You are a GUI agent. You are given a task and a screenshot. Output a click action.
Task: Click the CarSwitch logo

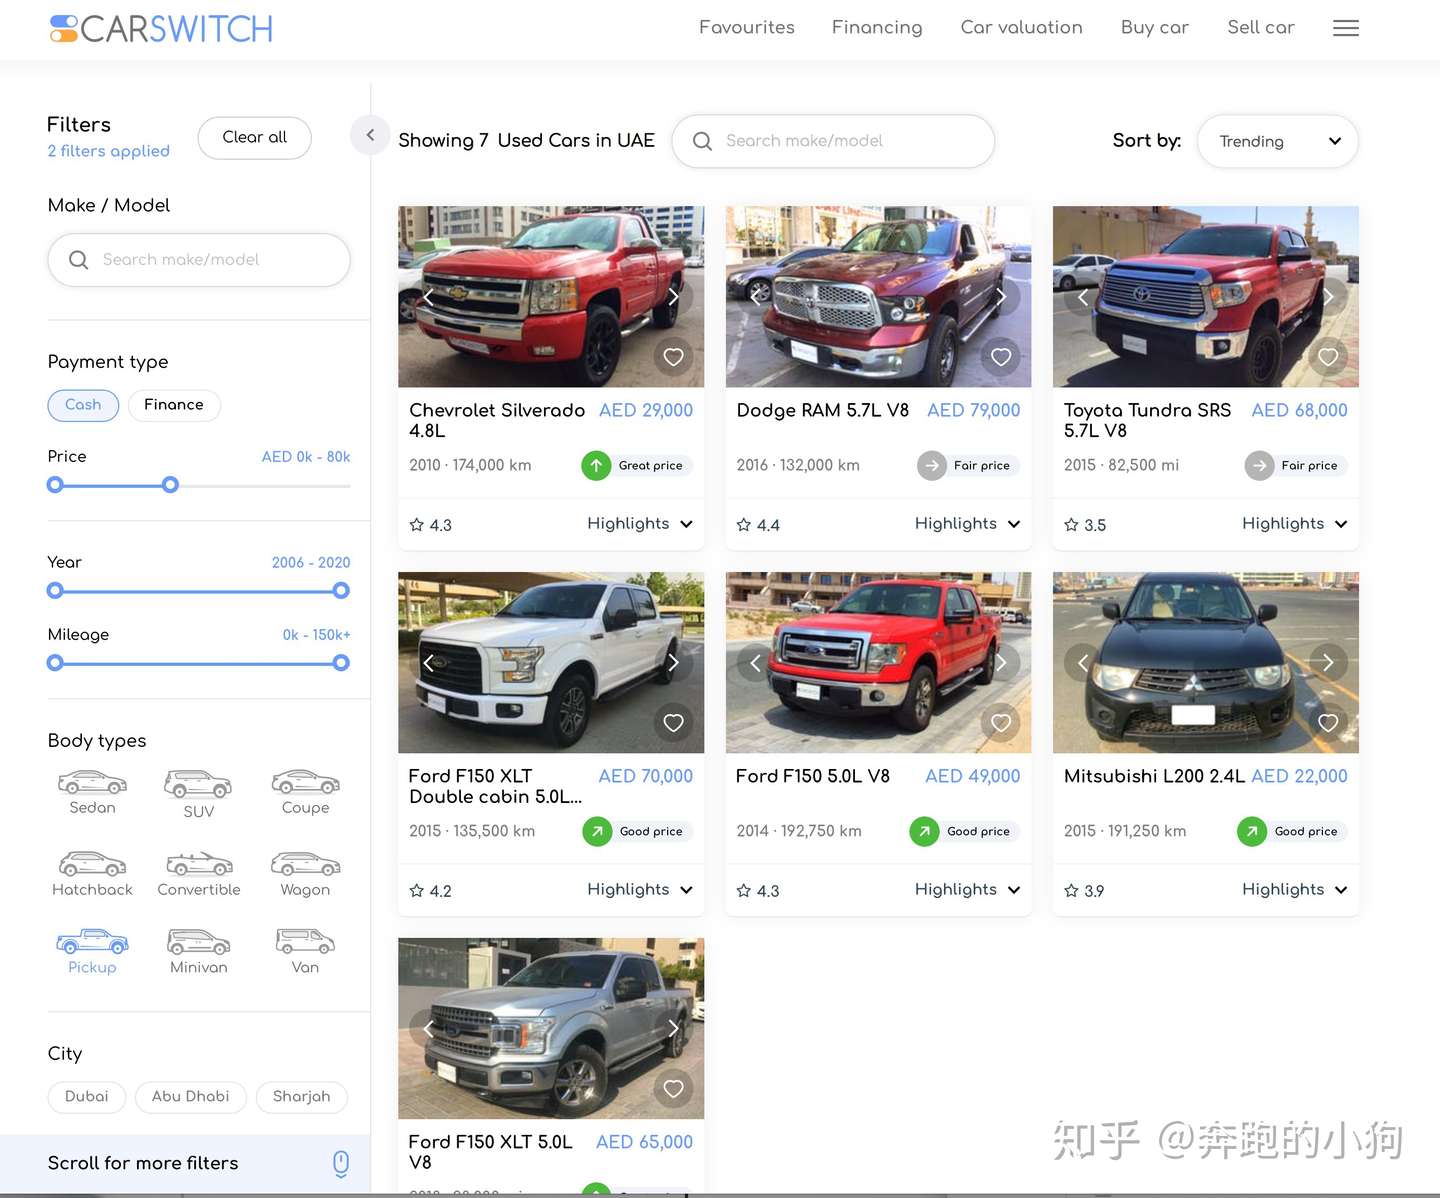click(x=161, y=29)
